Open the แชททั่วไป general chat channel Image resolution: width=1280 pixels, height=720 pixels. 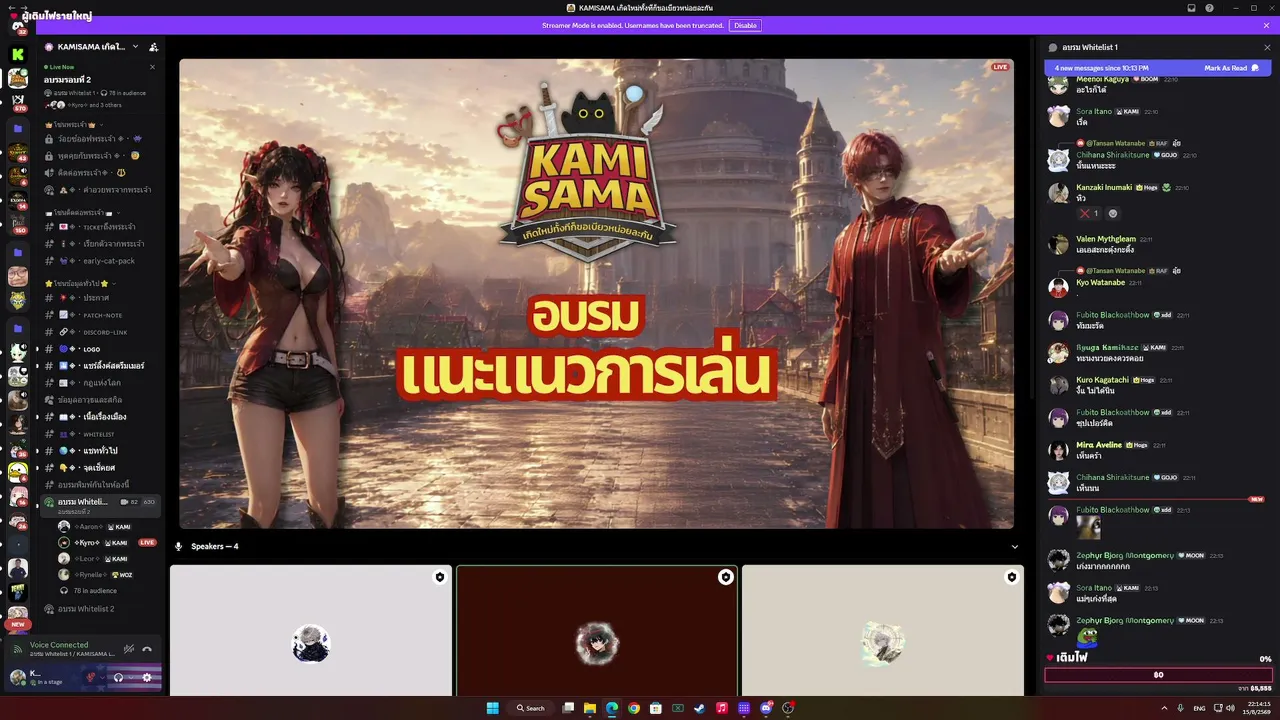100,451
